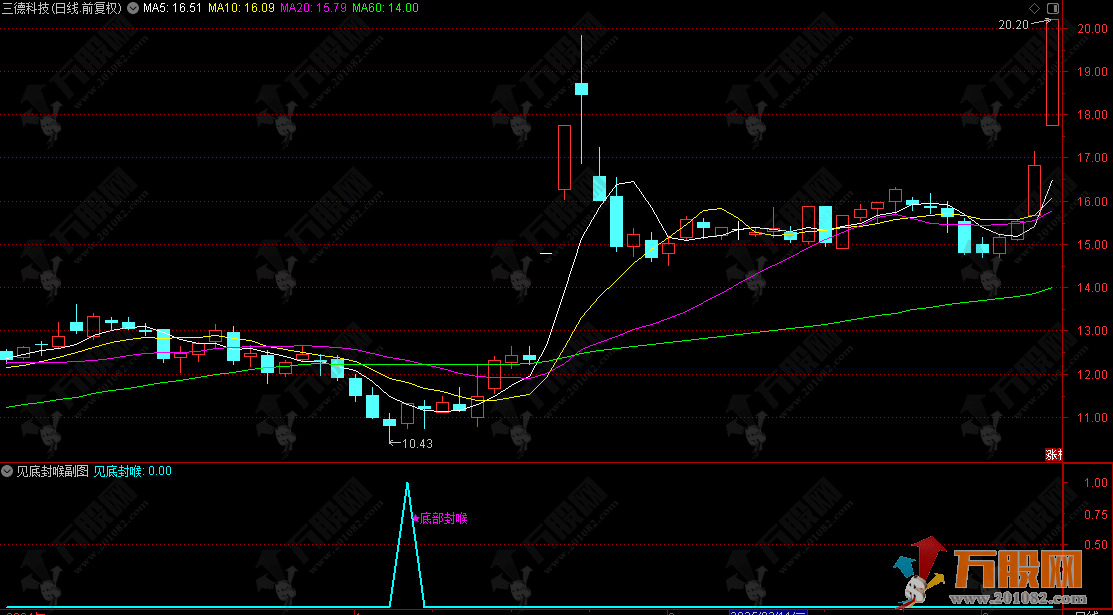Toggle the side panel icon at top right
The image size is (1113, 615).
tap(1052, 9)
